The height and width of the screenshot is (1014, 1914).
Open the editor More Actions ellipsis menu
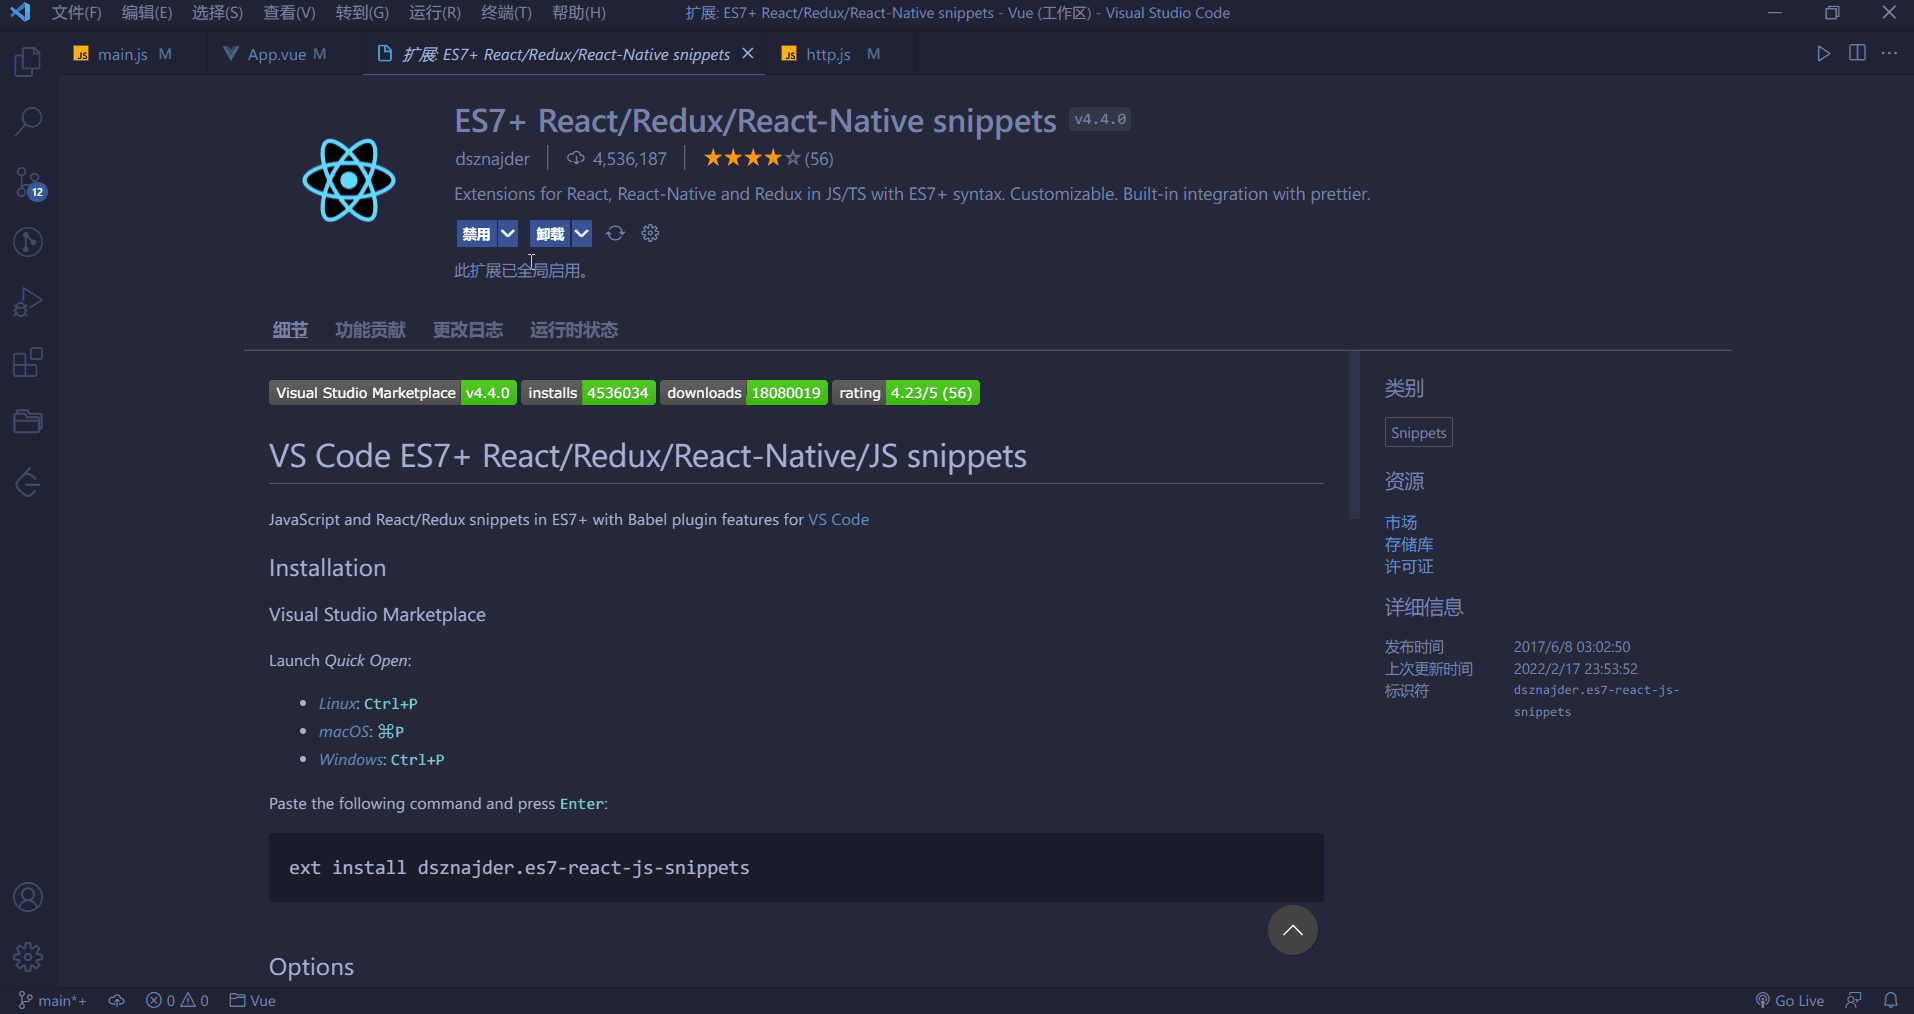(x=1889, y=53)
